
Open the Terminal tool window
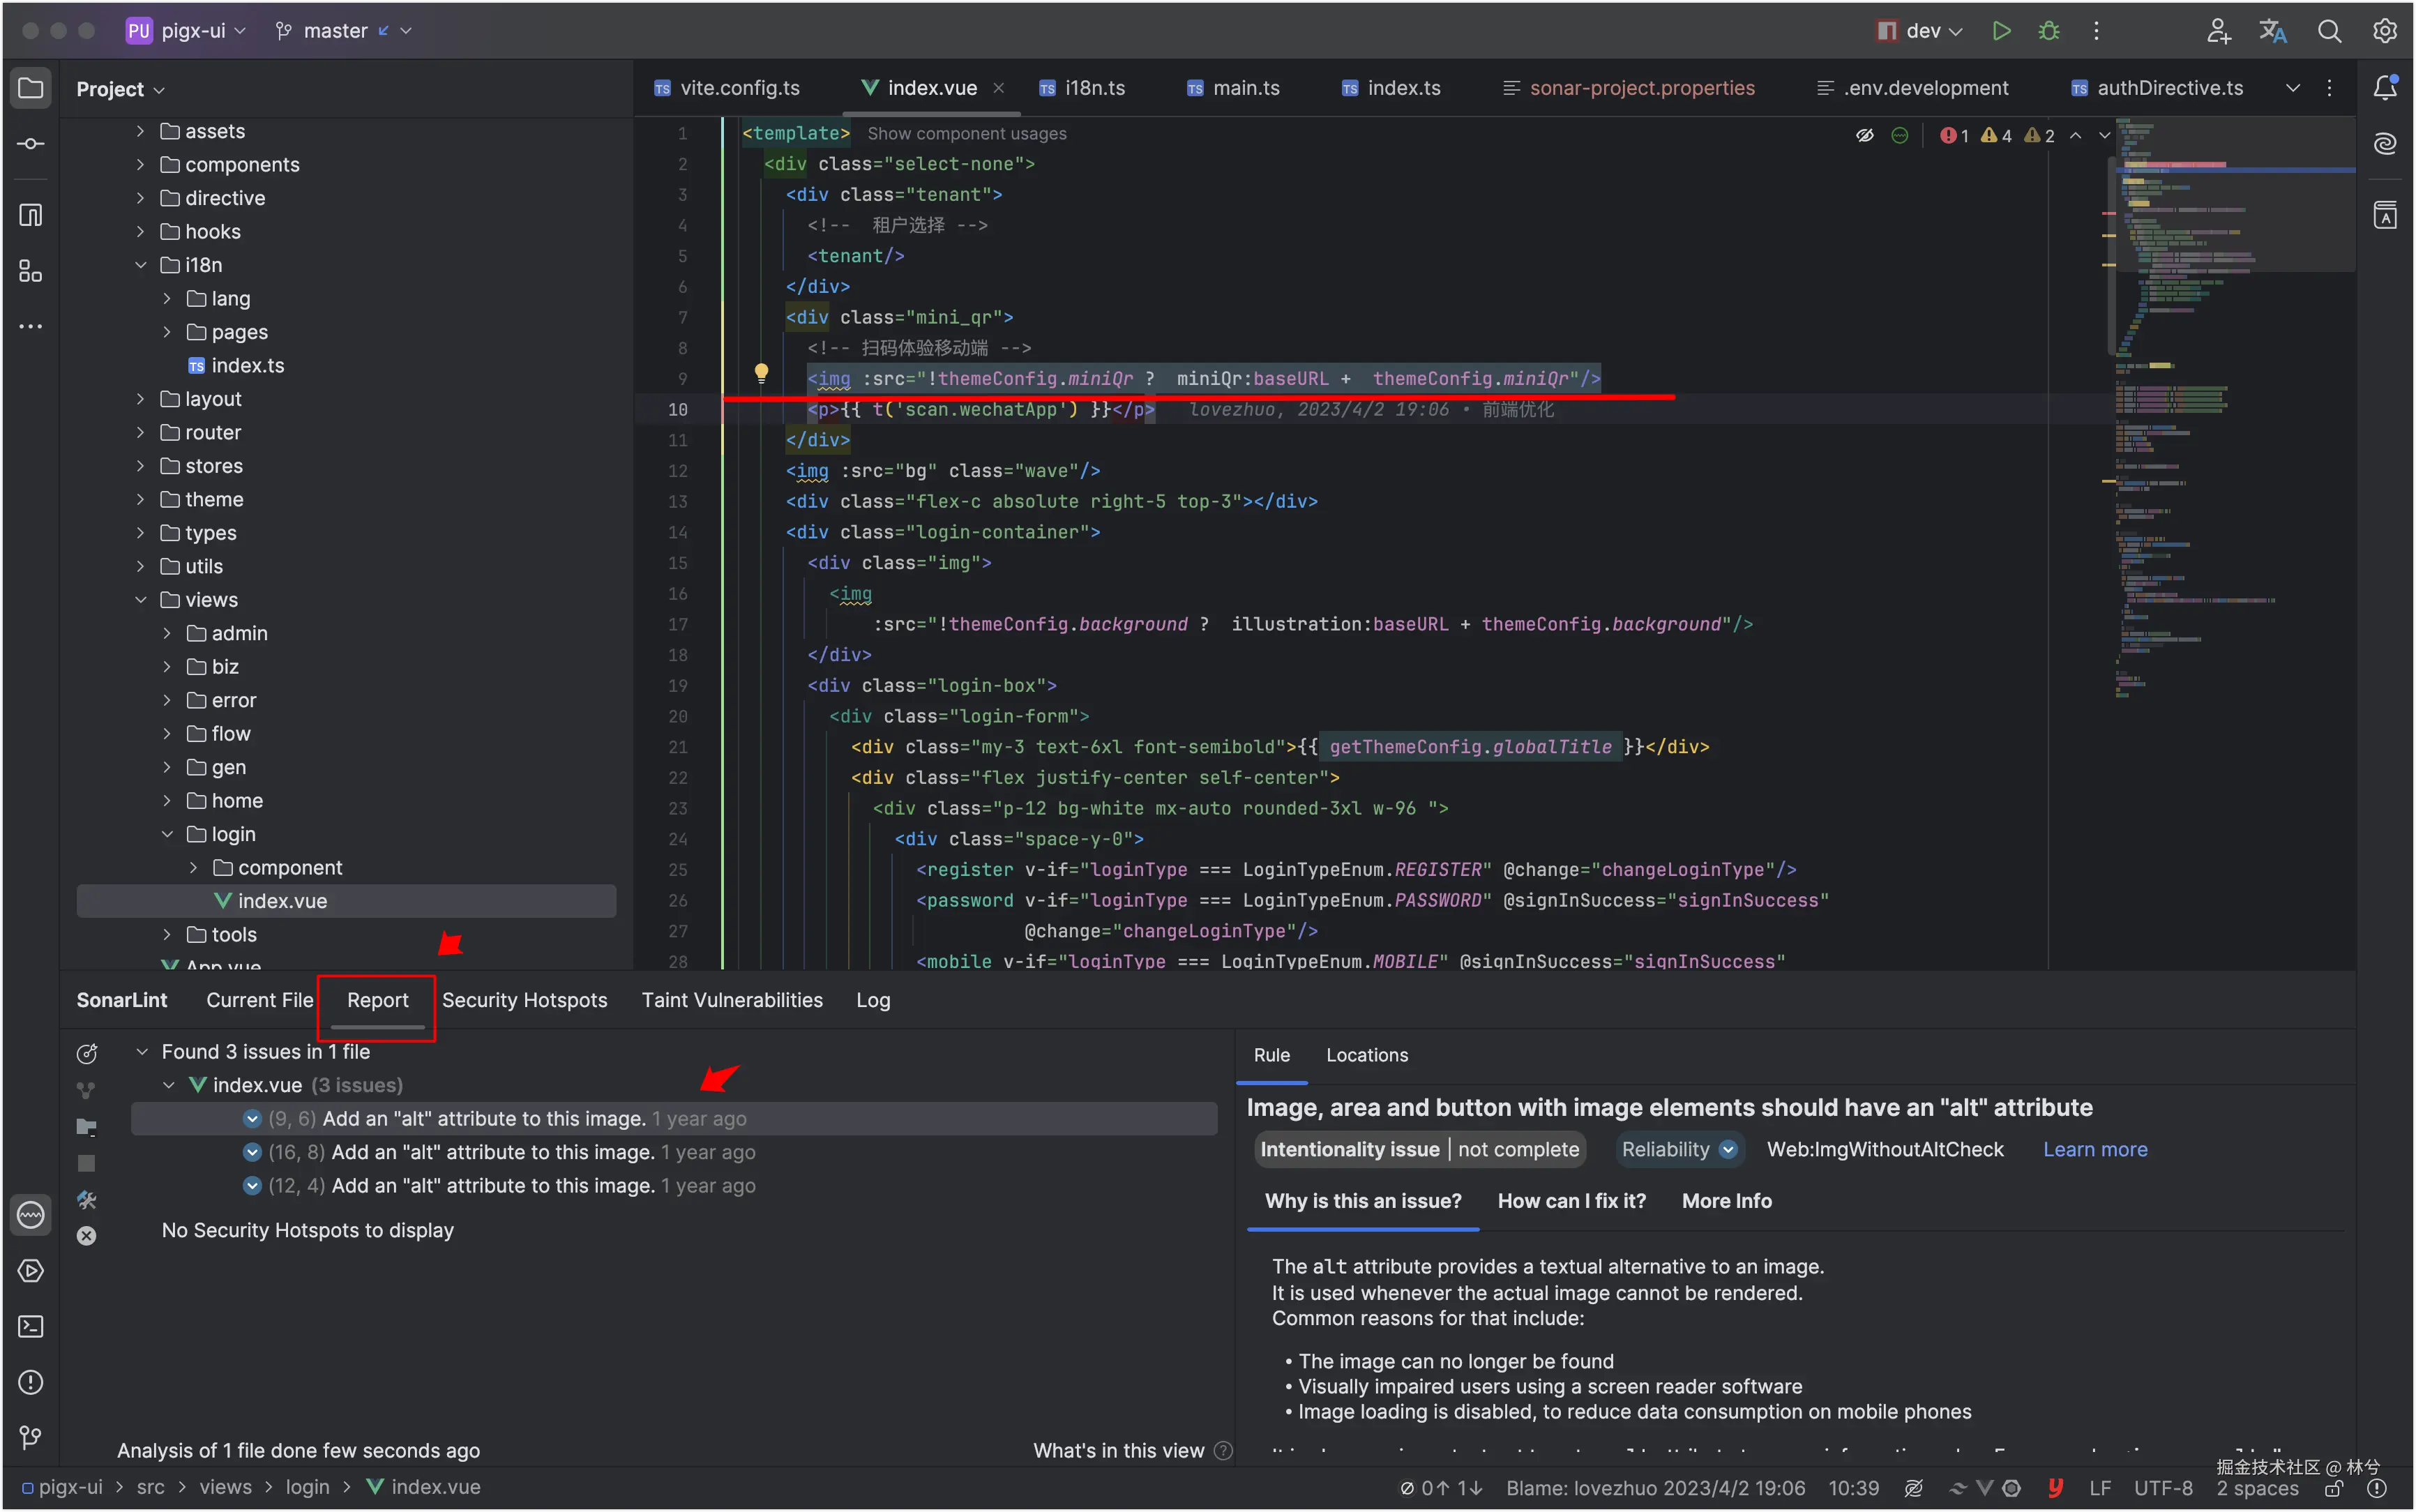30,1327
